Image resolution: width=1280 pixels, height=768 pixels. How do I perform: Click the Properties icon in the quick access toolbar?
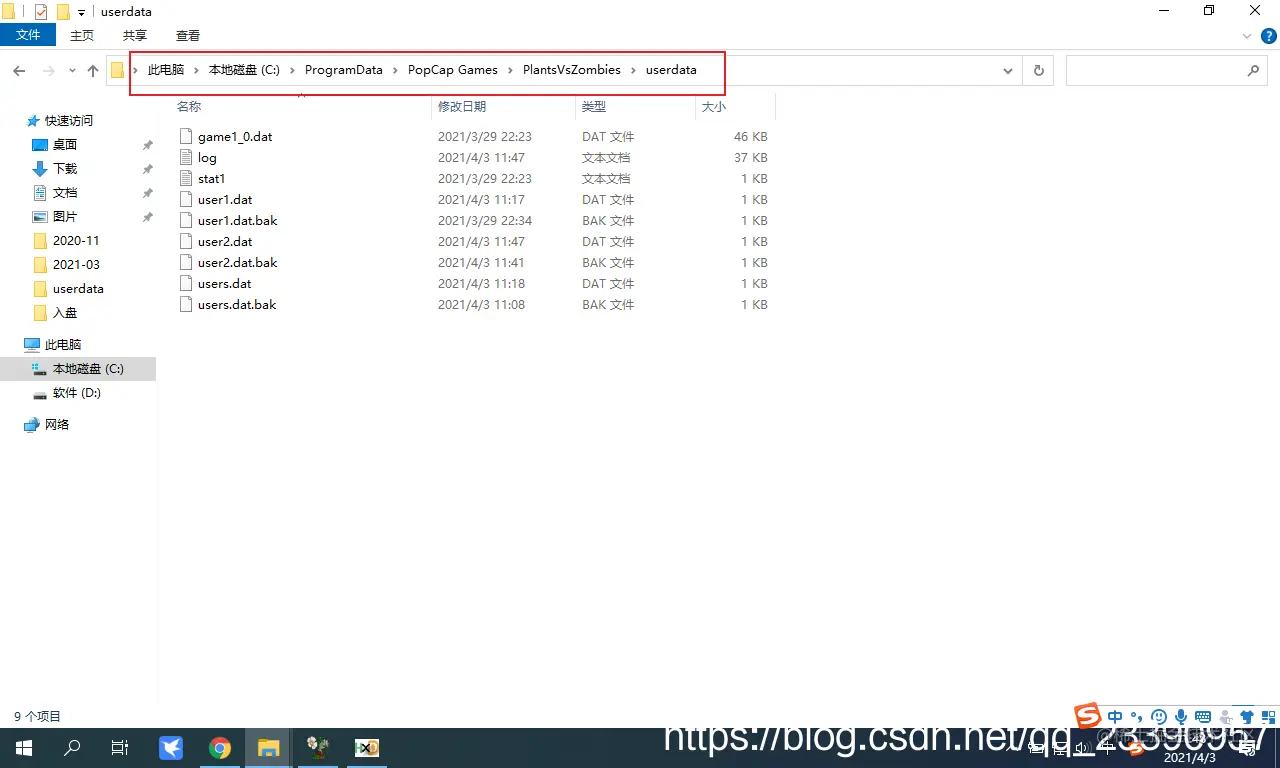pyautogui.click(x=41, y=12)
